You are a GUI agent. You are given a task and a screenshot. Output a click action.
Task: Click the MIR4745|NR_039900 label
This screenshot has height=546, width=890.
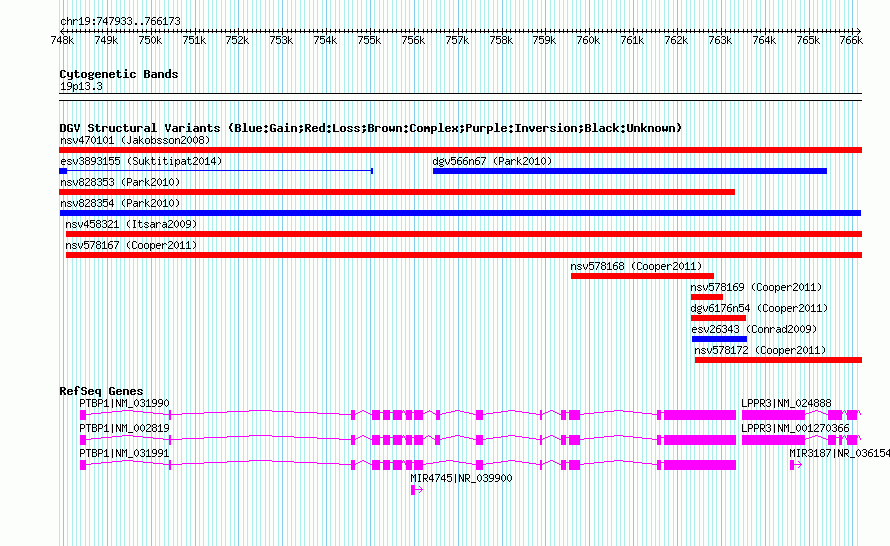tap(461, 478)
